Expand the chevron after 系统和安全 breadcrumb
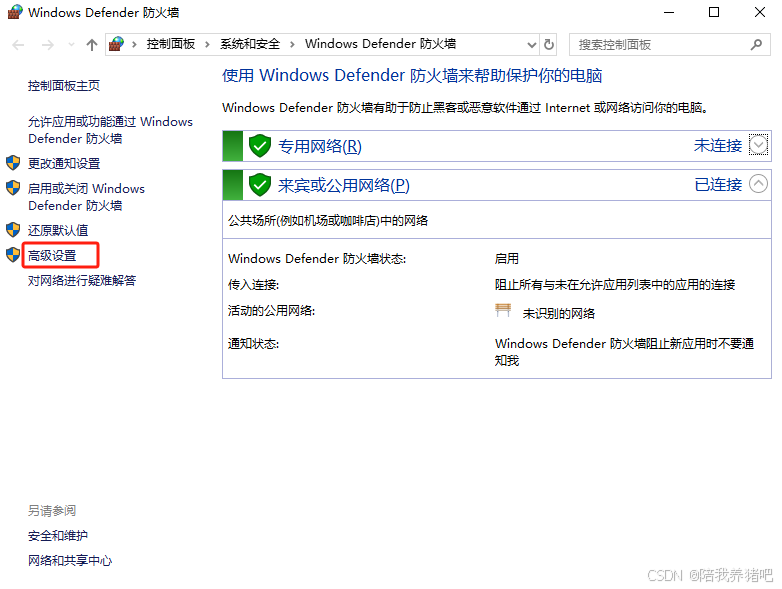The width and height of the screenshot is (782, 589). (x=292, y=44)
